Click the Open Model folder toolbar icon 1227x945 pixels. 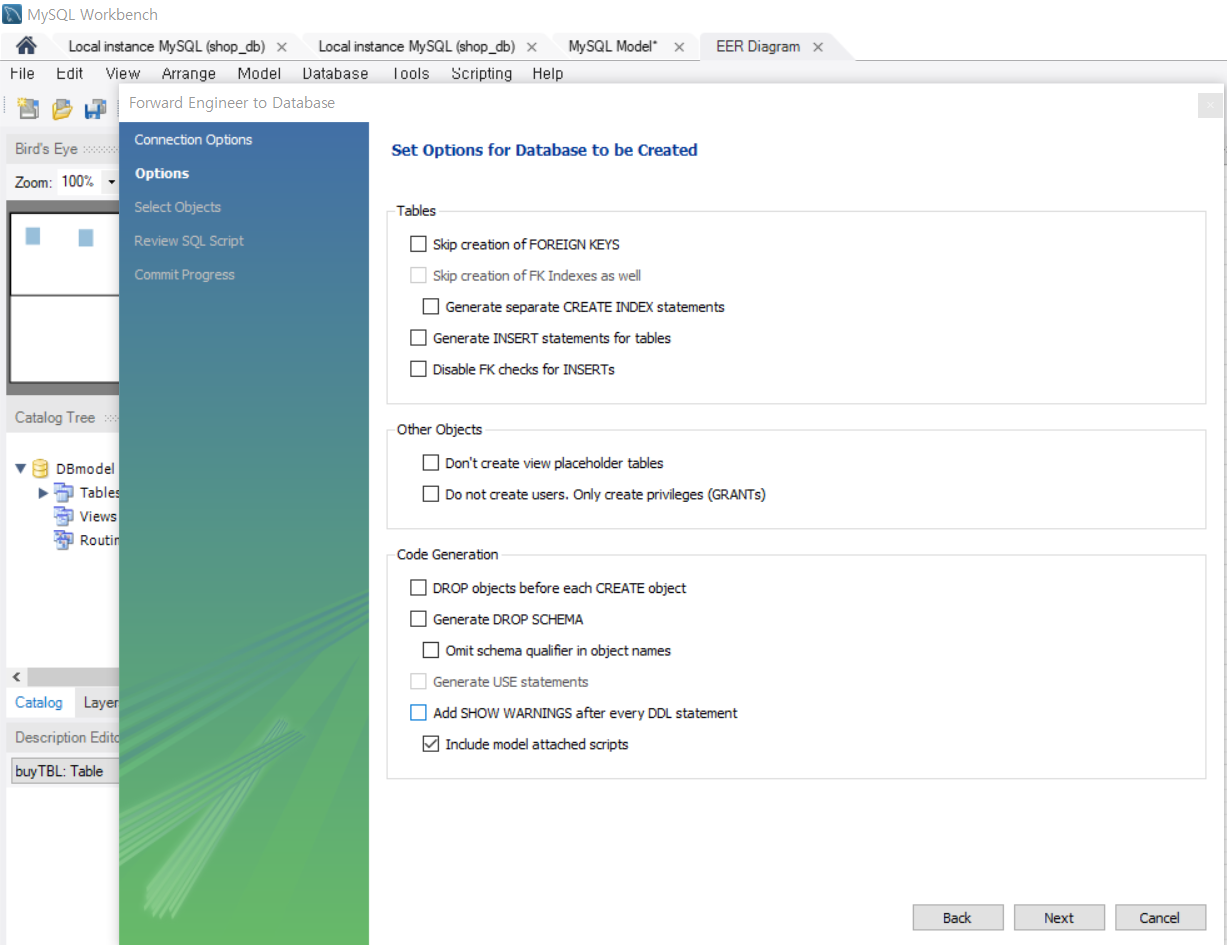point(62,108)
